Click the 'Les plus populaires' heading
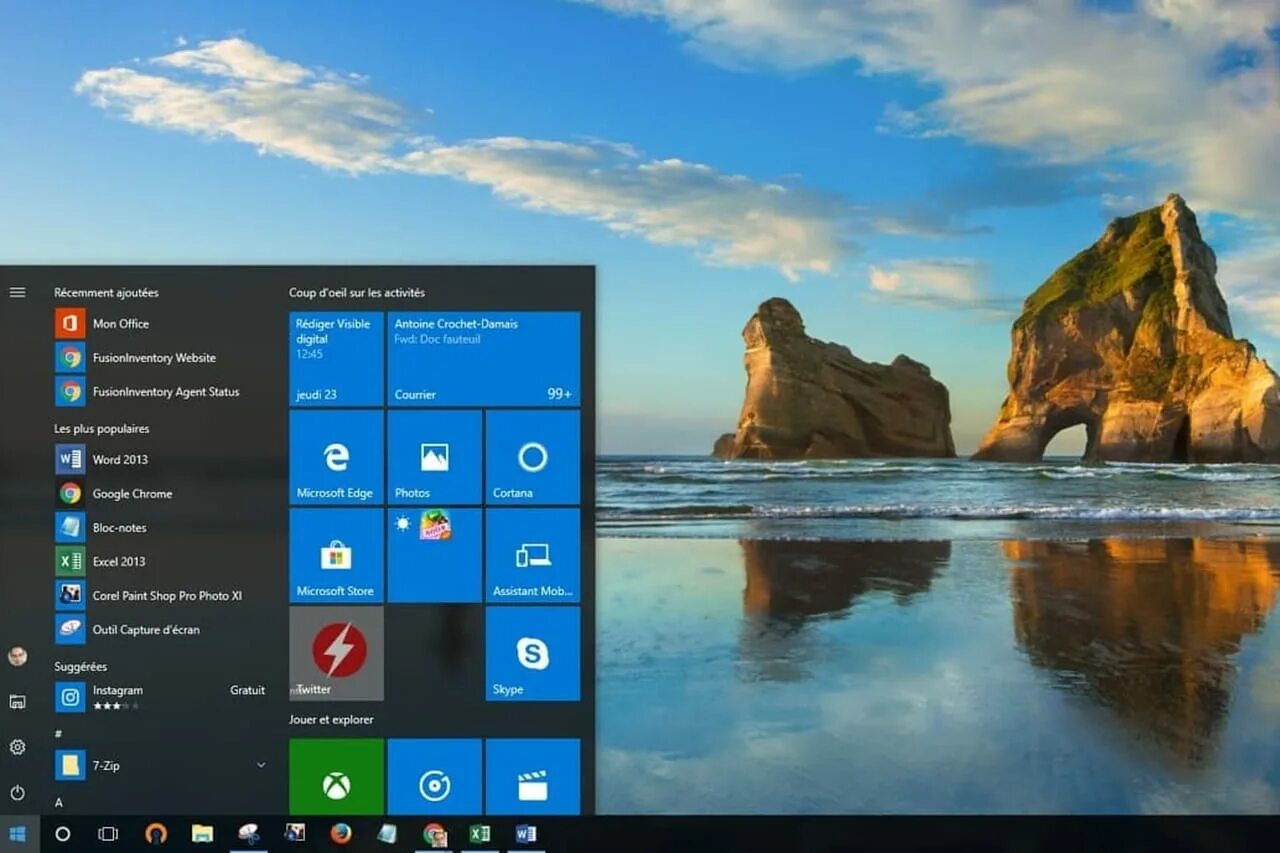Image resolution: width=1280 pixels, height=853 pixels. pos(101,429)
